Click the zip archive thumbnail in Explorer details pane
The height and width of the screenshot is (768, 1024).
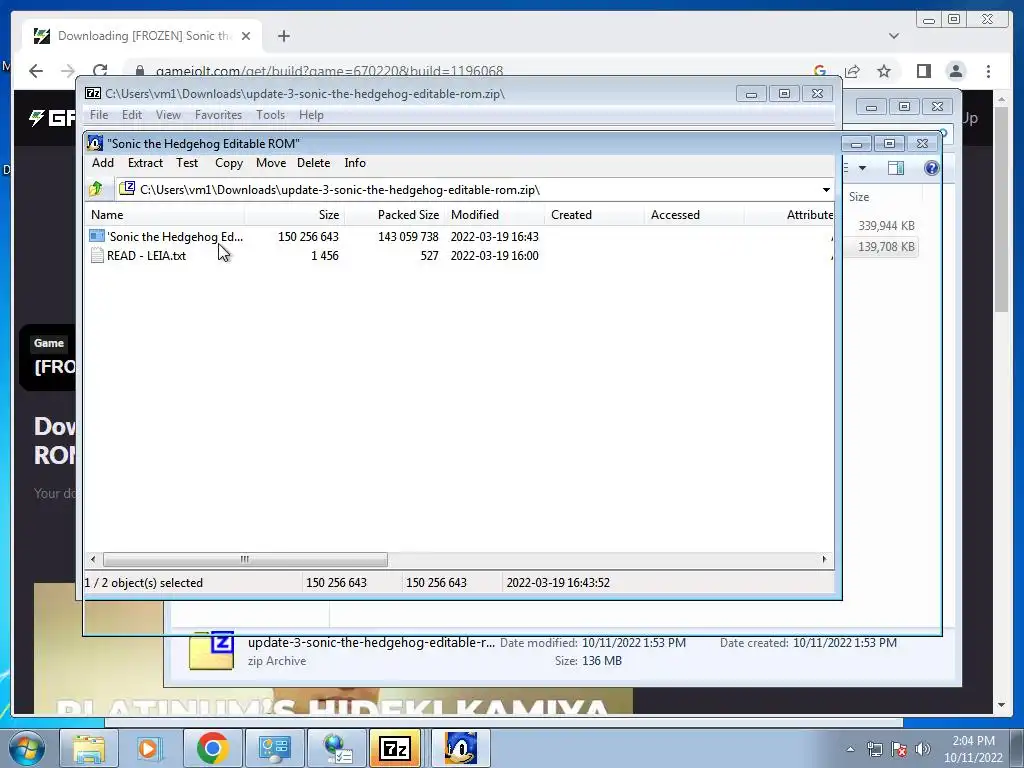coord(211,651)
